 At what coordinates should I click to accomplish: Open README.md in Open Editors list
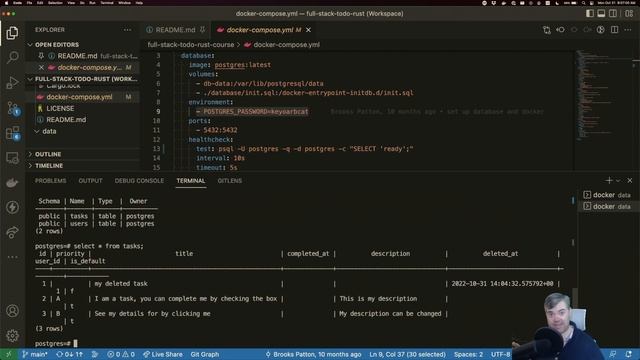83,56
